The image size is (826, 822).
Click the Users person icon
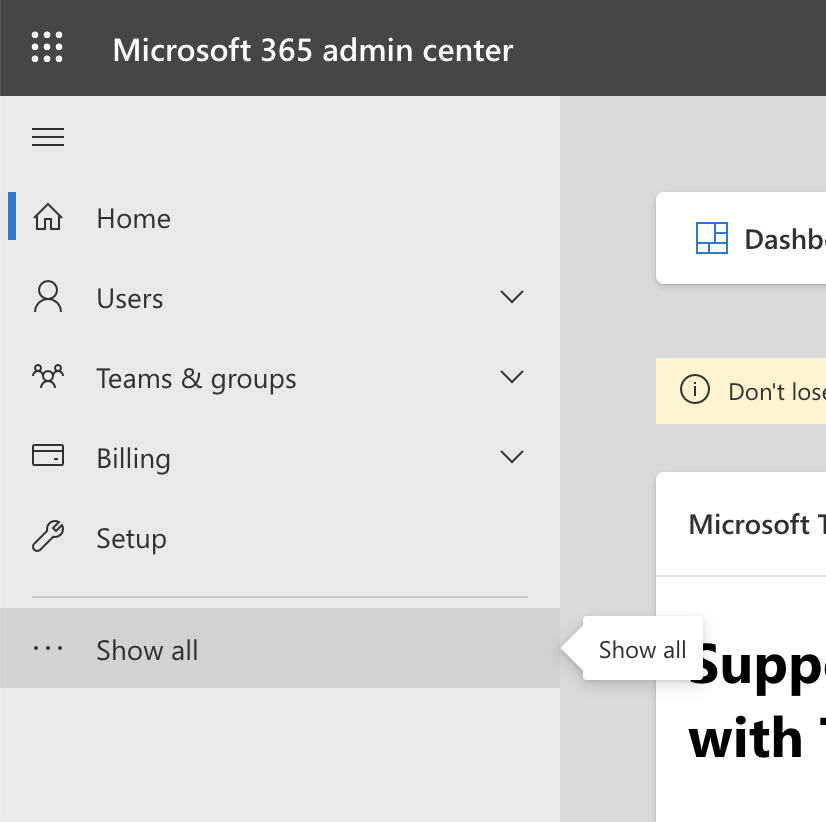pyautogui.click(x=48, y=296)
